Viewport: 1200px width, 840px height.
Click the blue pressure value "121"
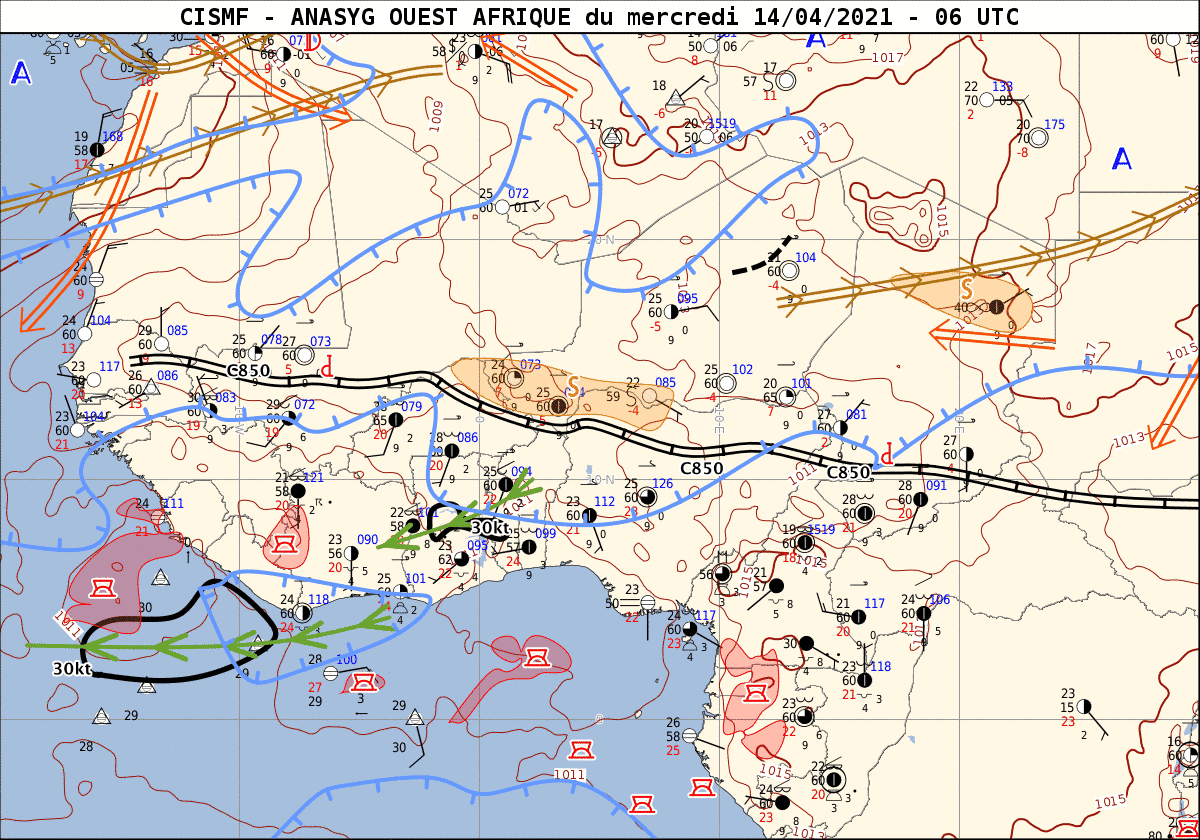[313, 478]
